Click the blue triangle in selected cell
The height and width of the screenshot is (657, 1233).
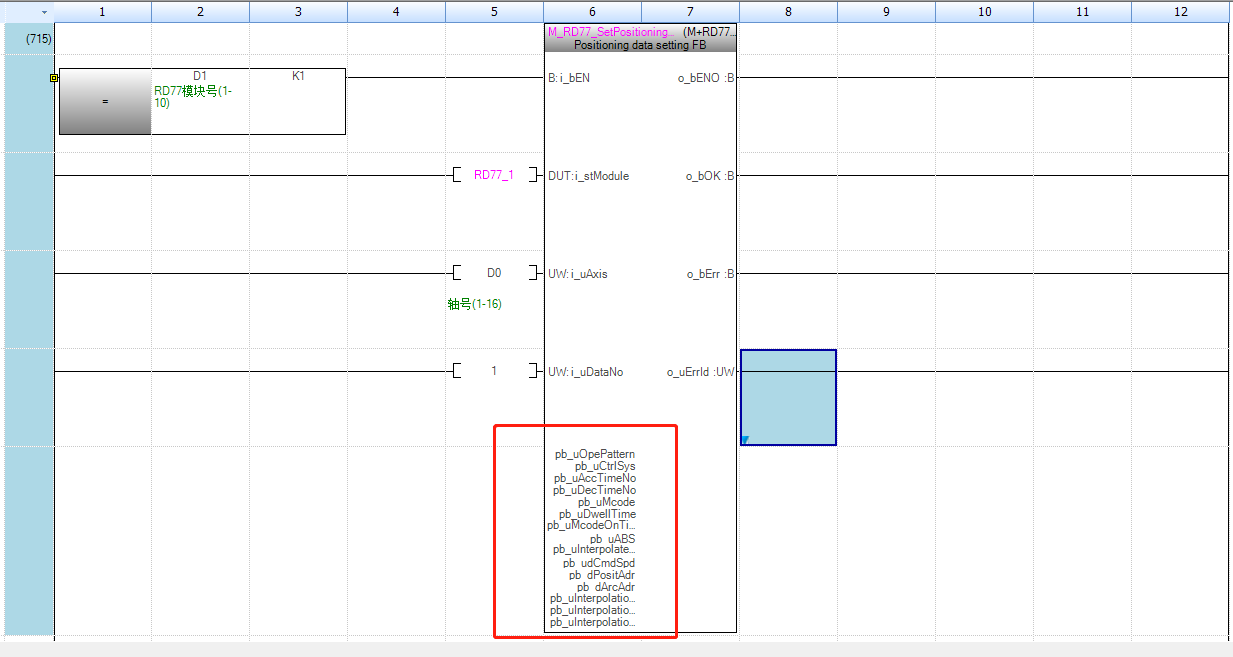745,439
